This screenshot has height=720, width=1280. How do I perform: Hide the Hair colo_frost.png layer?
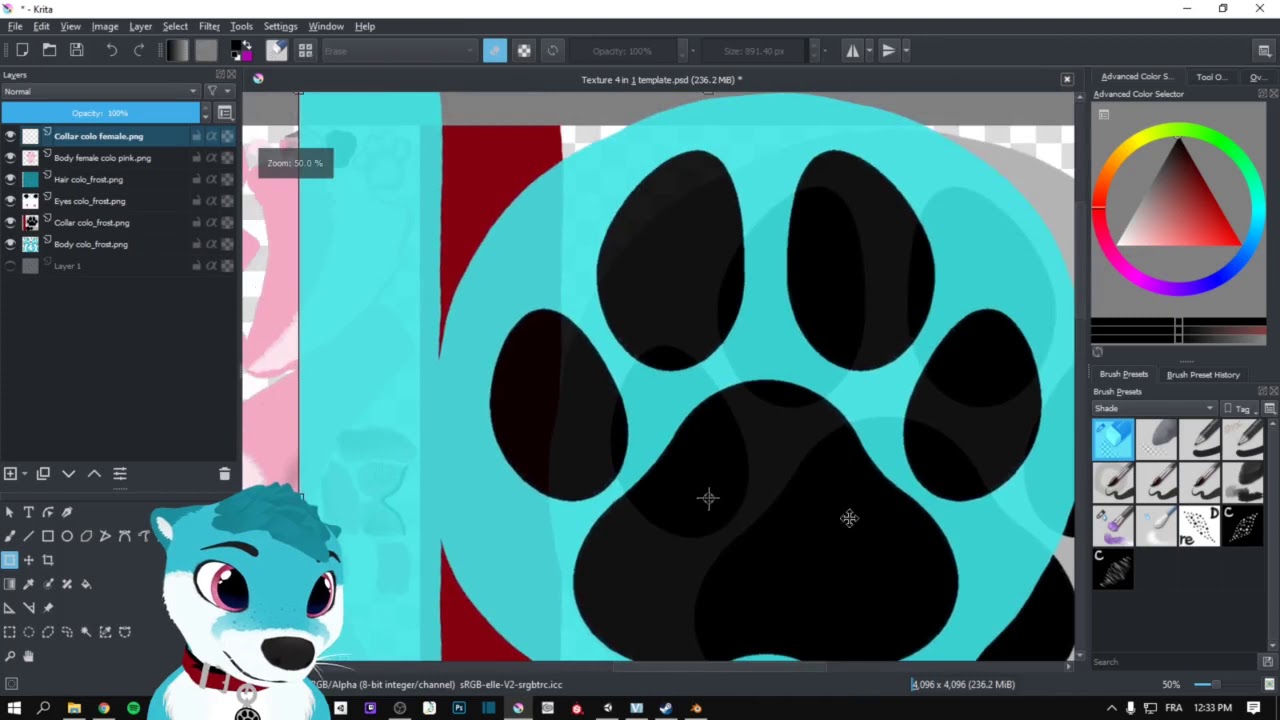(10, 179)
